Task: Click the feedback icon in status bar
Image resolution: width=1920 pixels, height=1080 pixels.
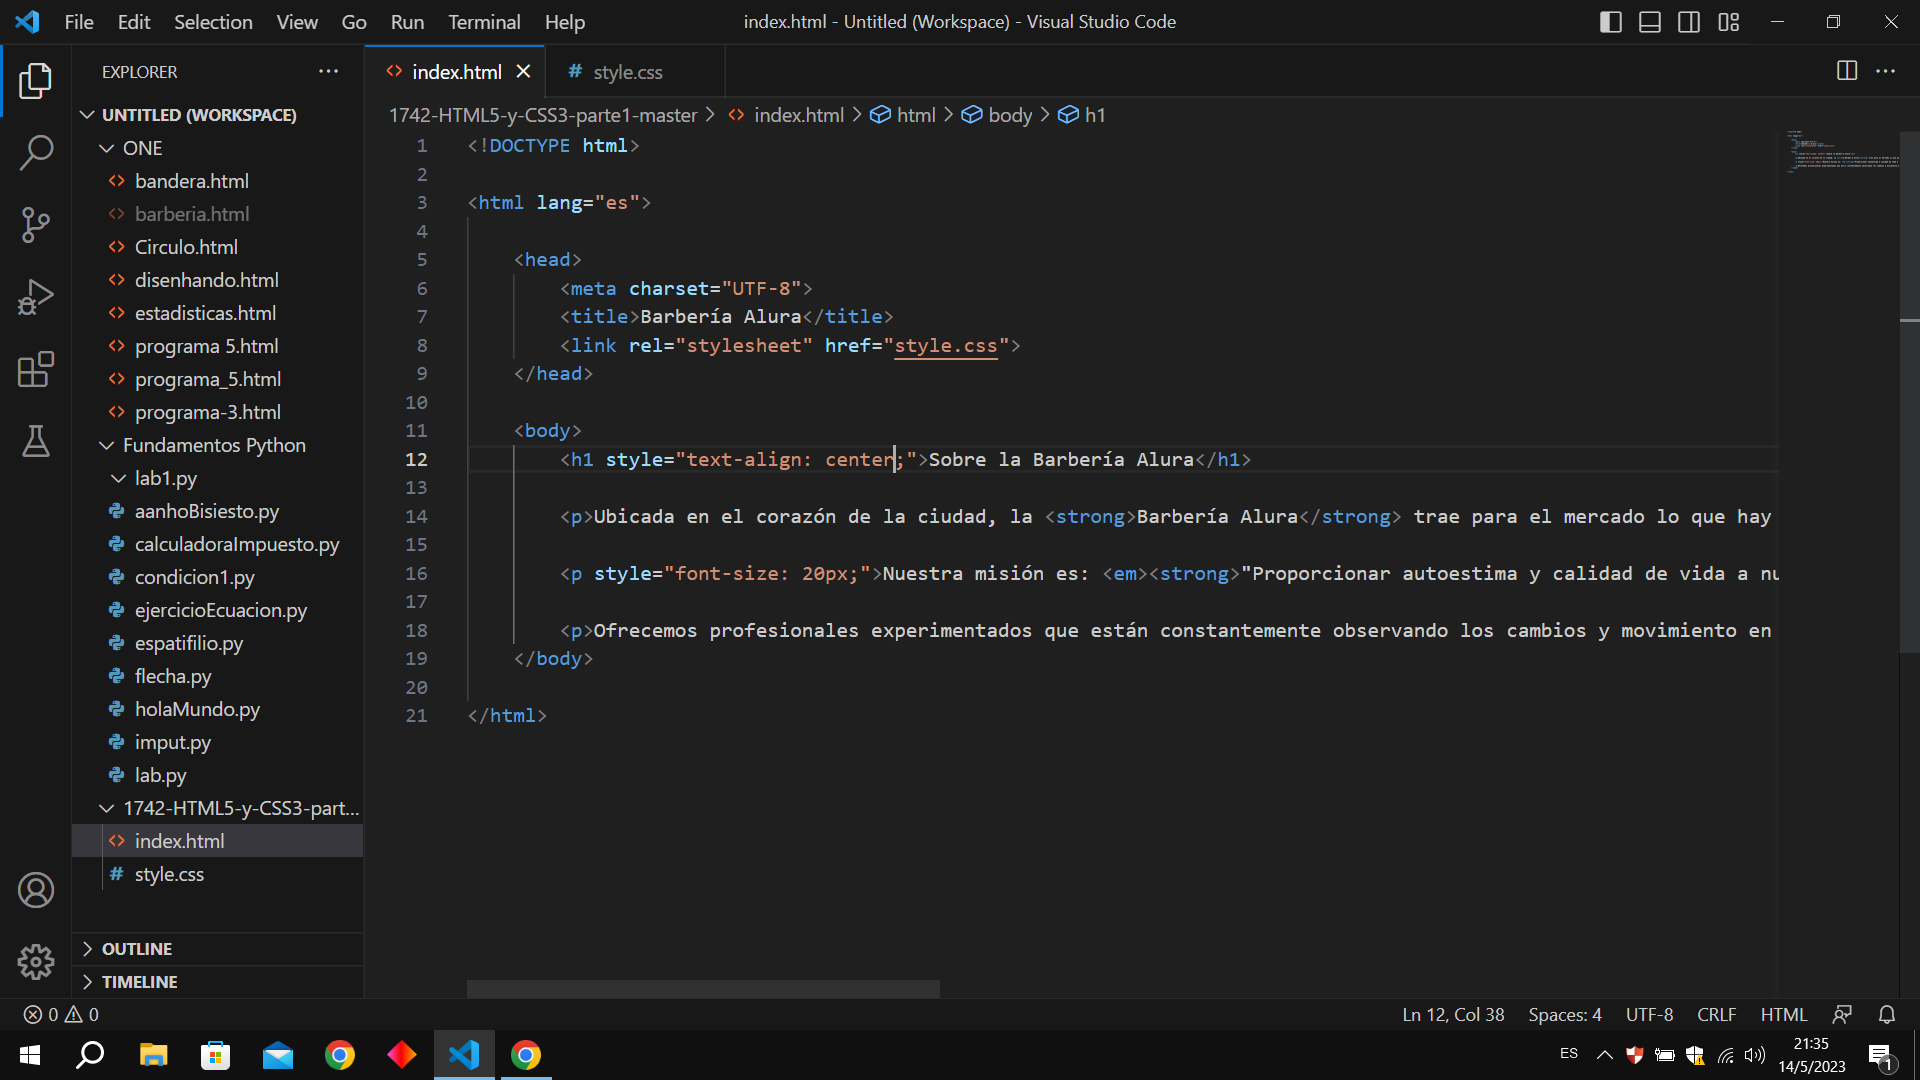Action: point(1842,1014)
